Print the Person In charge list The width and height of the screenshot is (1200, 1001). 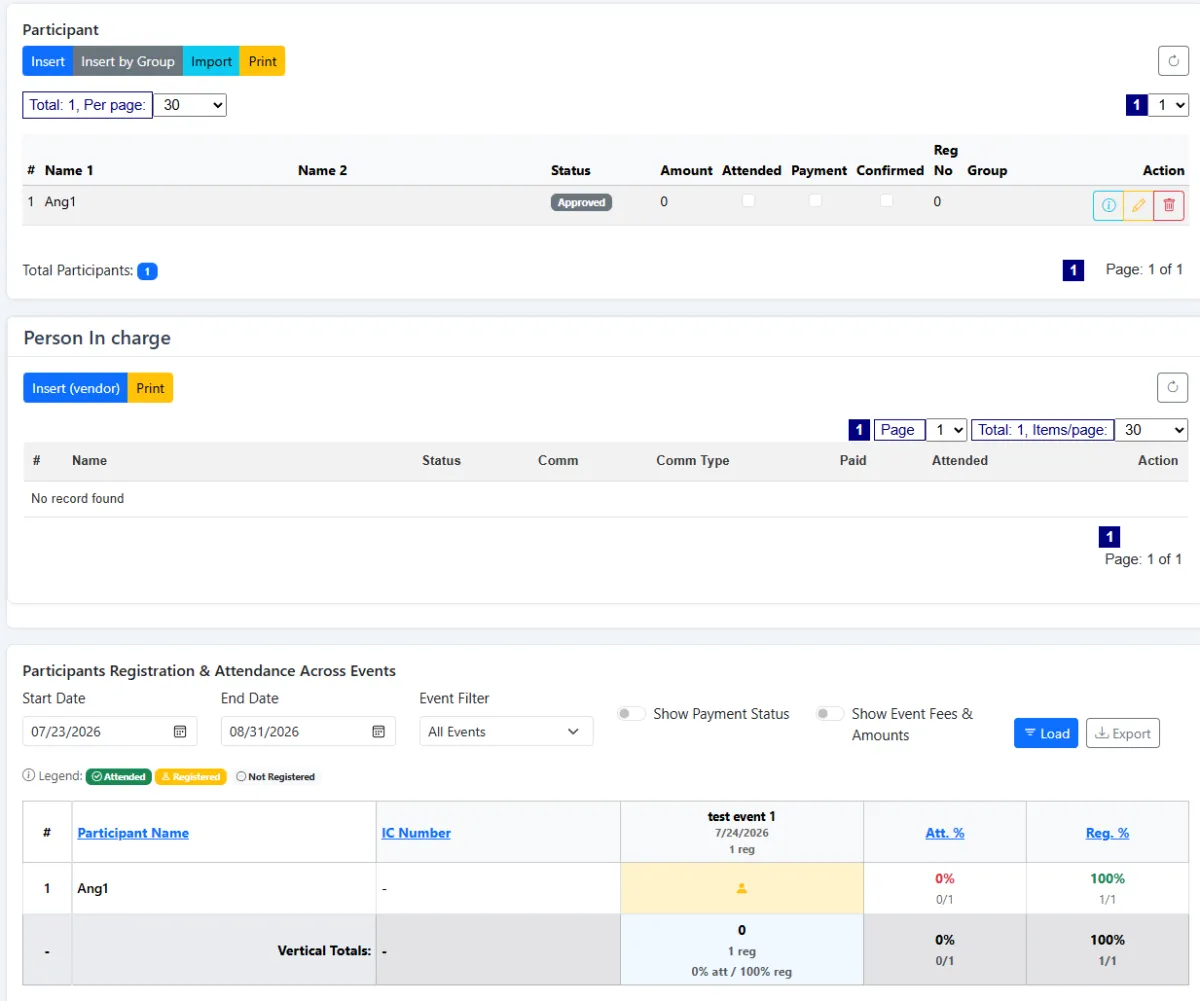pyautogui.click(x=151, y=388)
